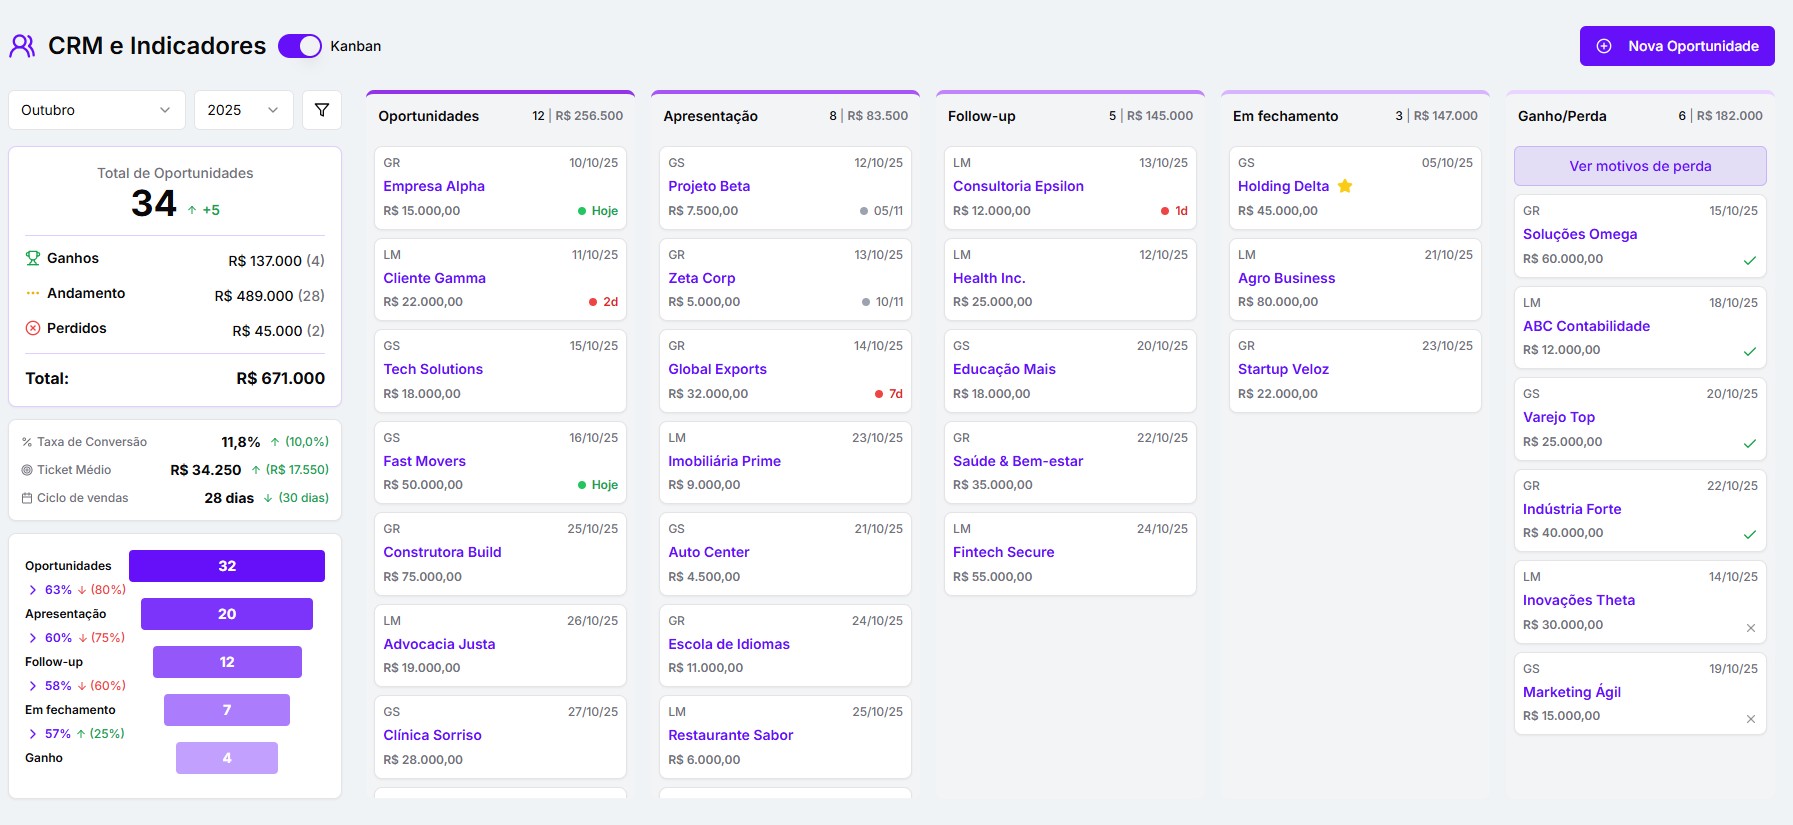1793x825 pixels.
Task: Expand the 63% conversion row under Oportunidades
Action: (33, 590)
